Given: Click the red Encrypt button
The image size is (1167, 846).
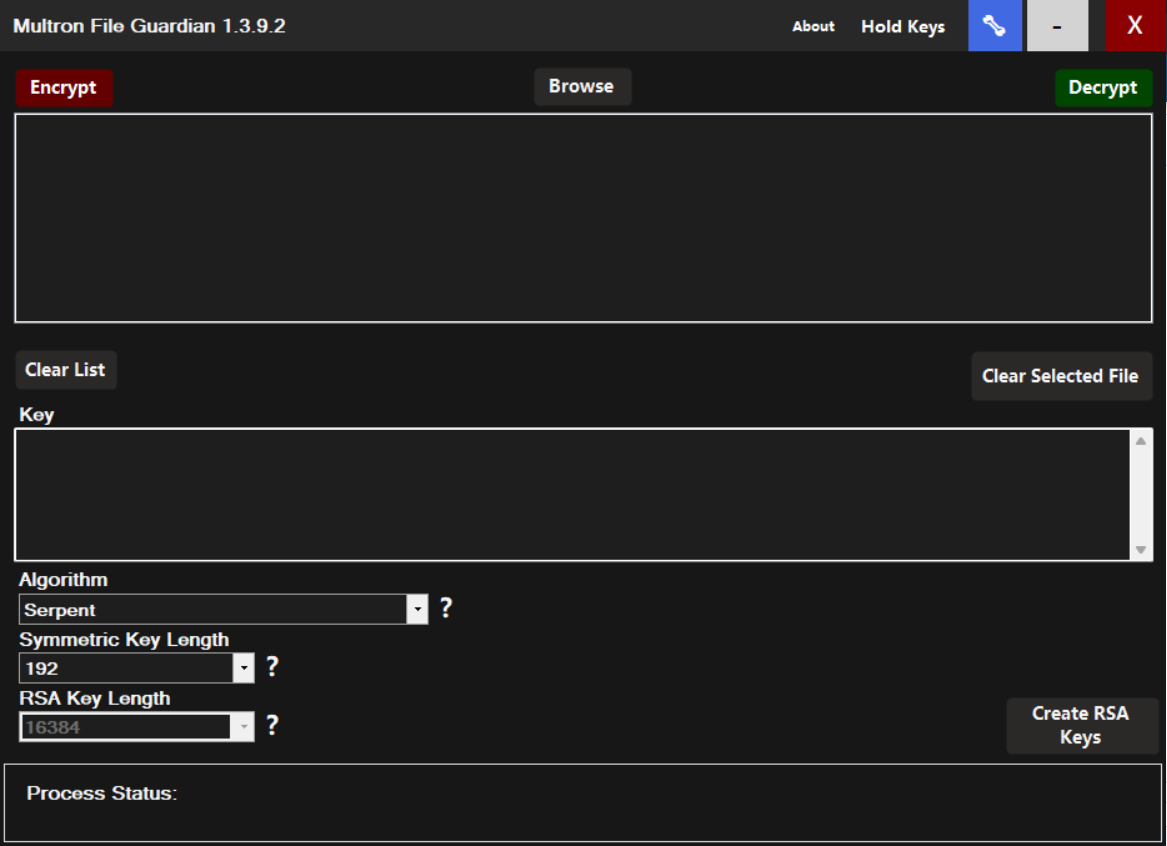Looking at the screenshot, I should (63, 87).
